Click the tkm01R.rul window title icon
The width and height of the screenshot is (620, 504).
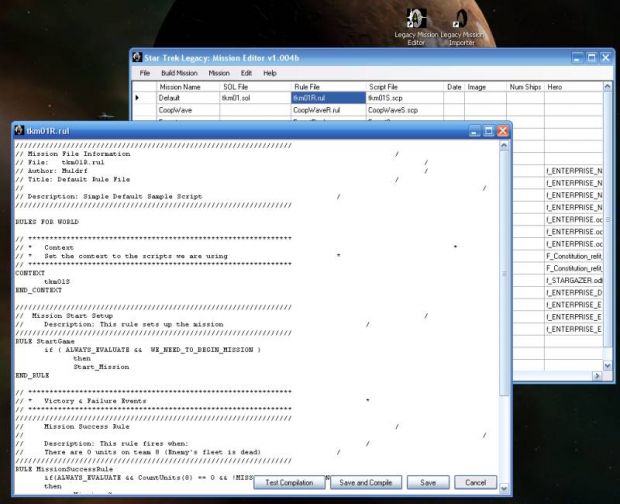point(19,130)
